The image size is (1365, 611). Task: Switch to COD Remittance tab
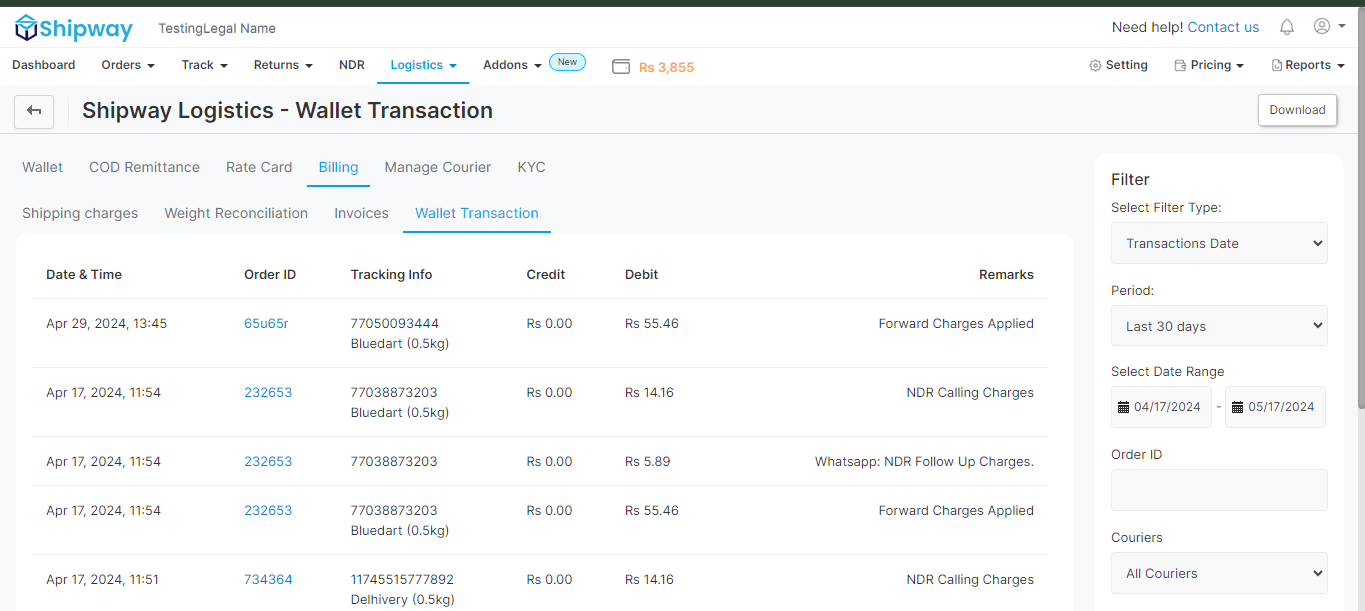click(x=144, y=167)
